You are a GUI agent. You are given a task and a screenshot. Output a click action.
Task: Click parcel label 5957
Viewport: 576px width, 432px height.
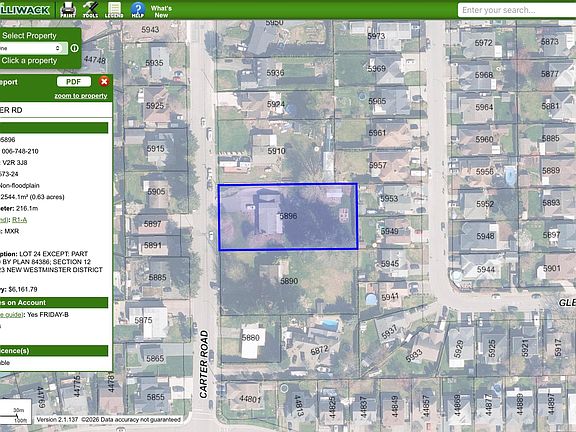click(378, 165)
